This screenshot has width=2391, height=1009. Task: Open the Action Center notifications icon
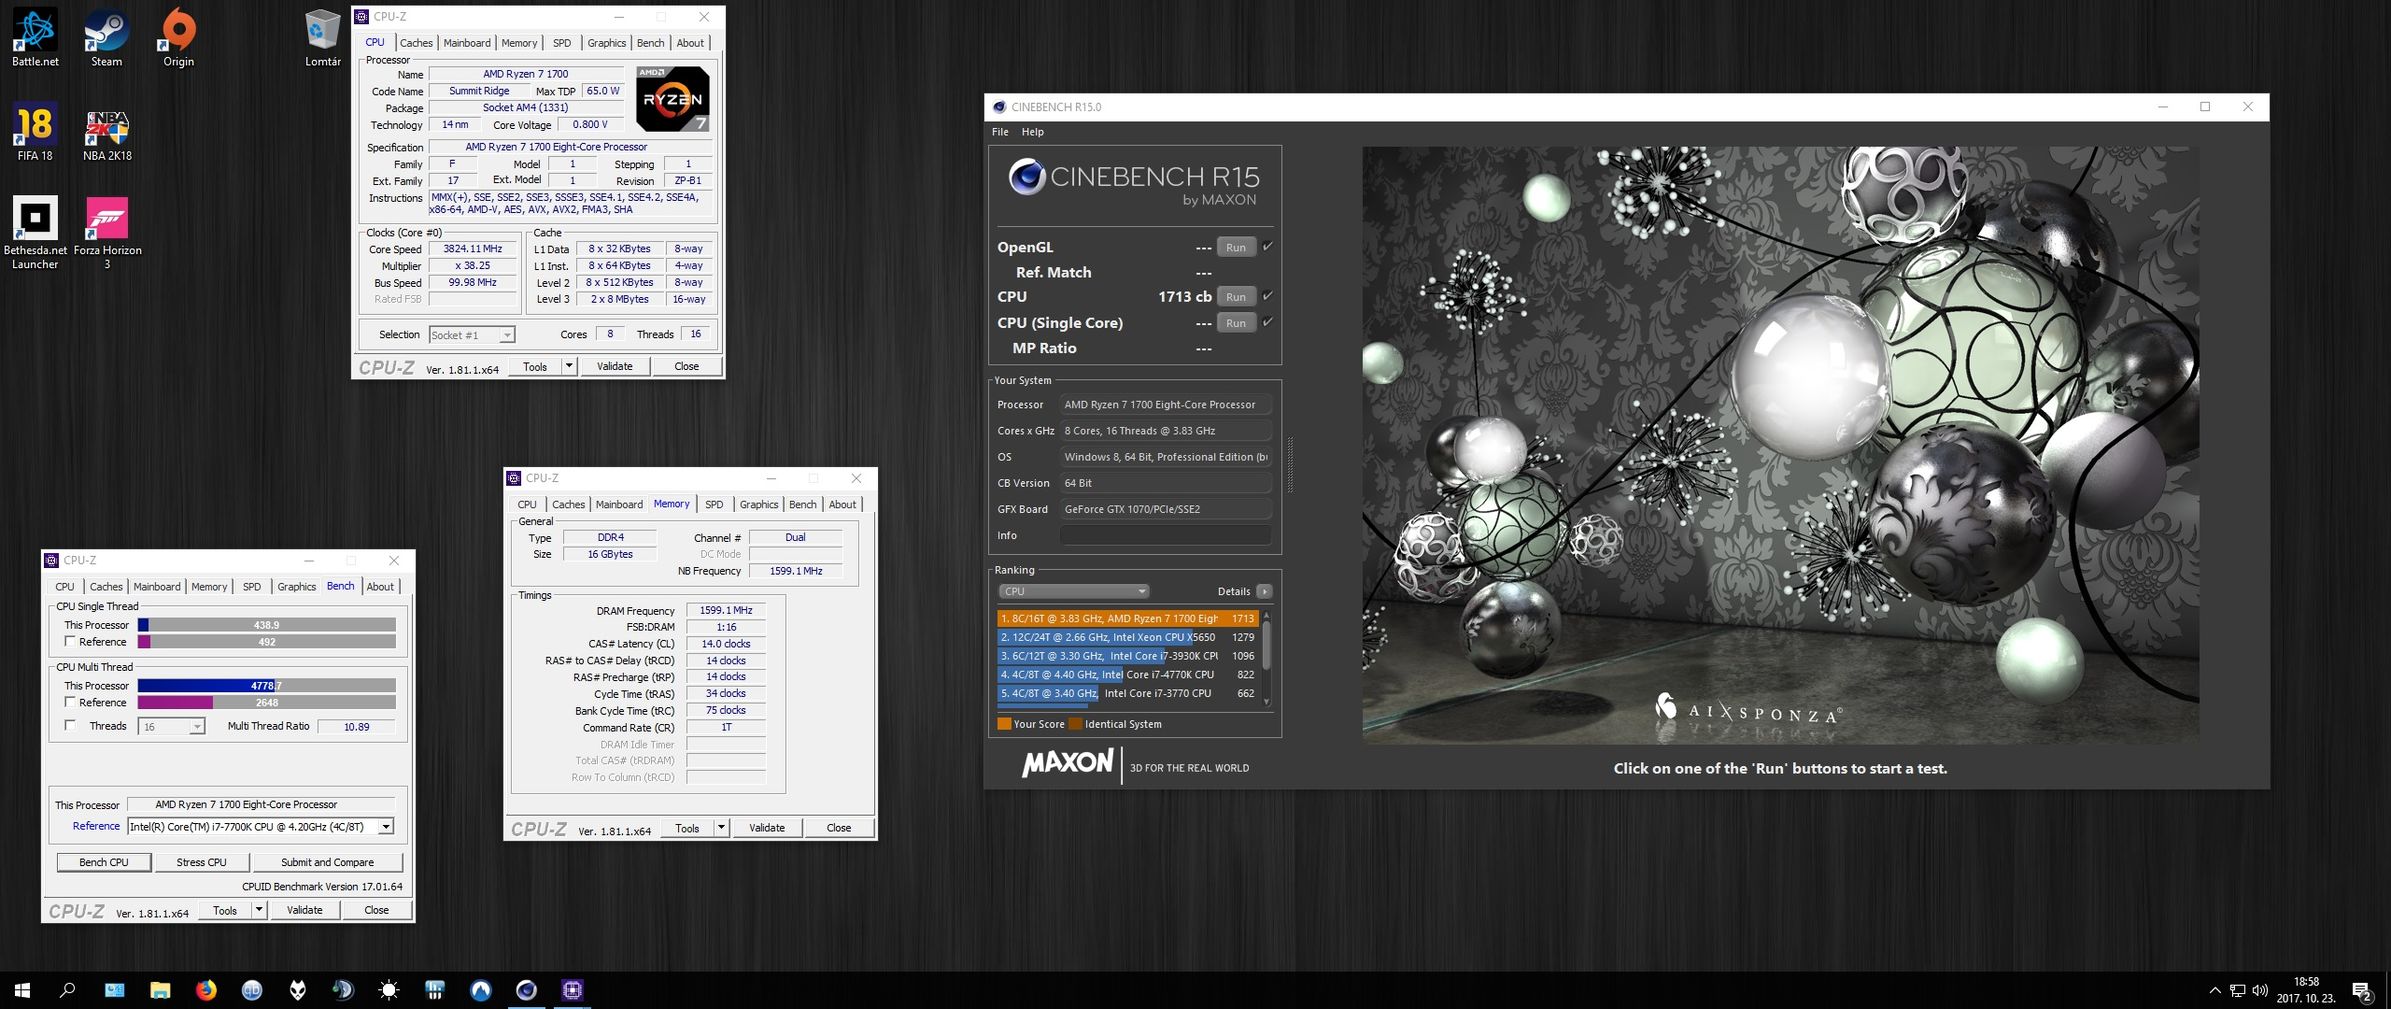point(2363,991)
